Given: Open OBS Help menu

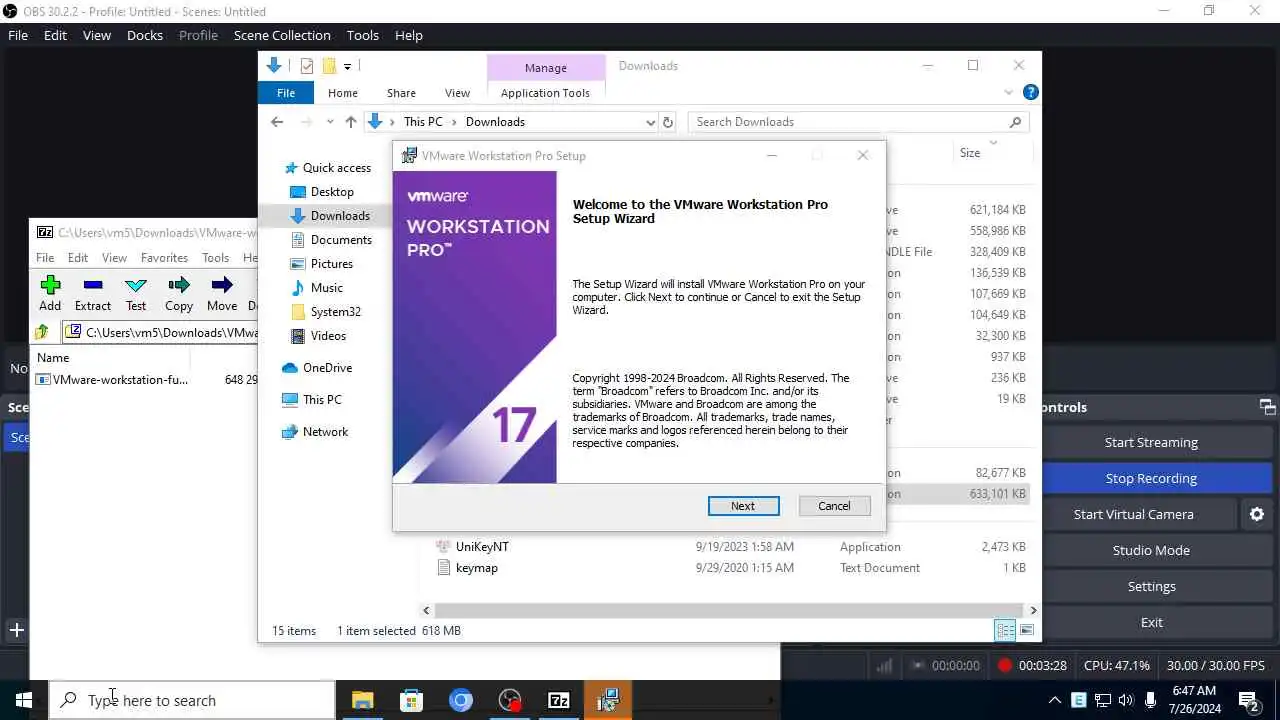Looking at the screenshot, I should [x=409, y=35].
